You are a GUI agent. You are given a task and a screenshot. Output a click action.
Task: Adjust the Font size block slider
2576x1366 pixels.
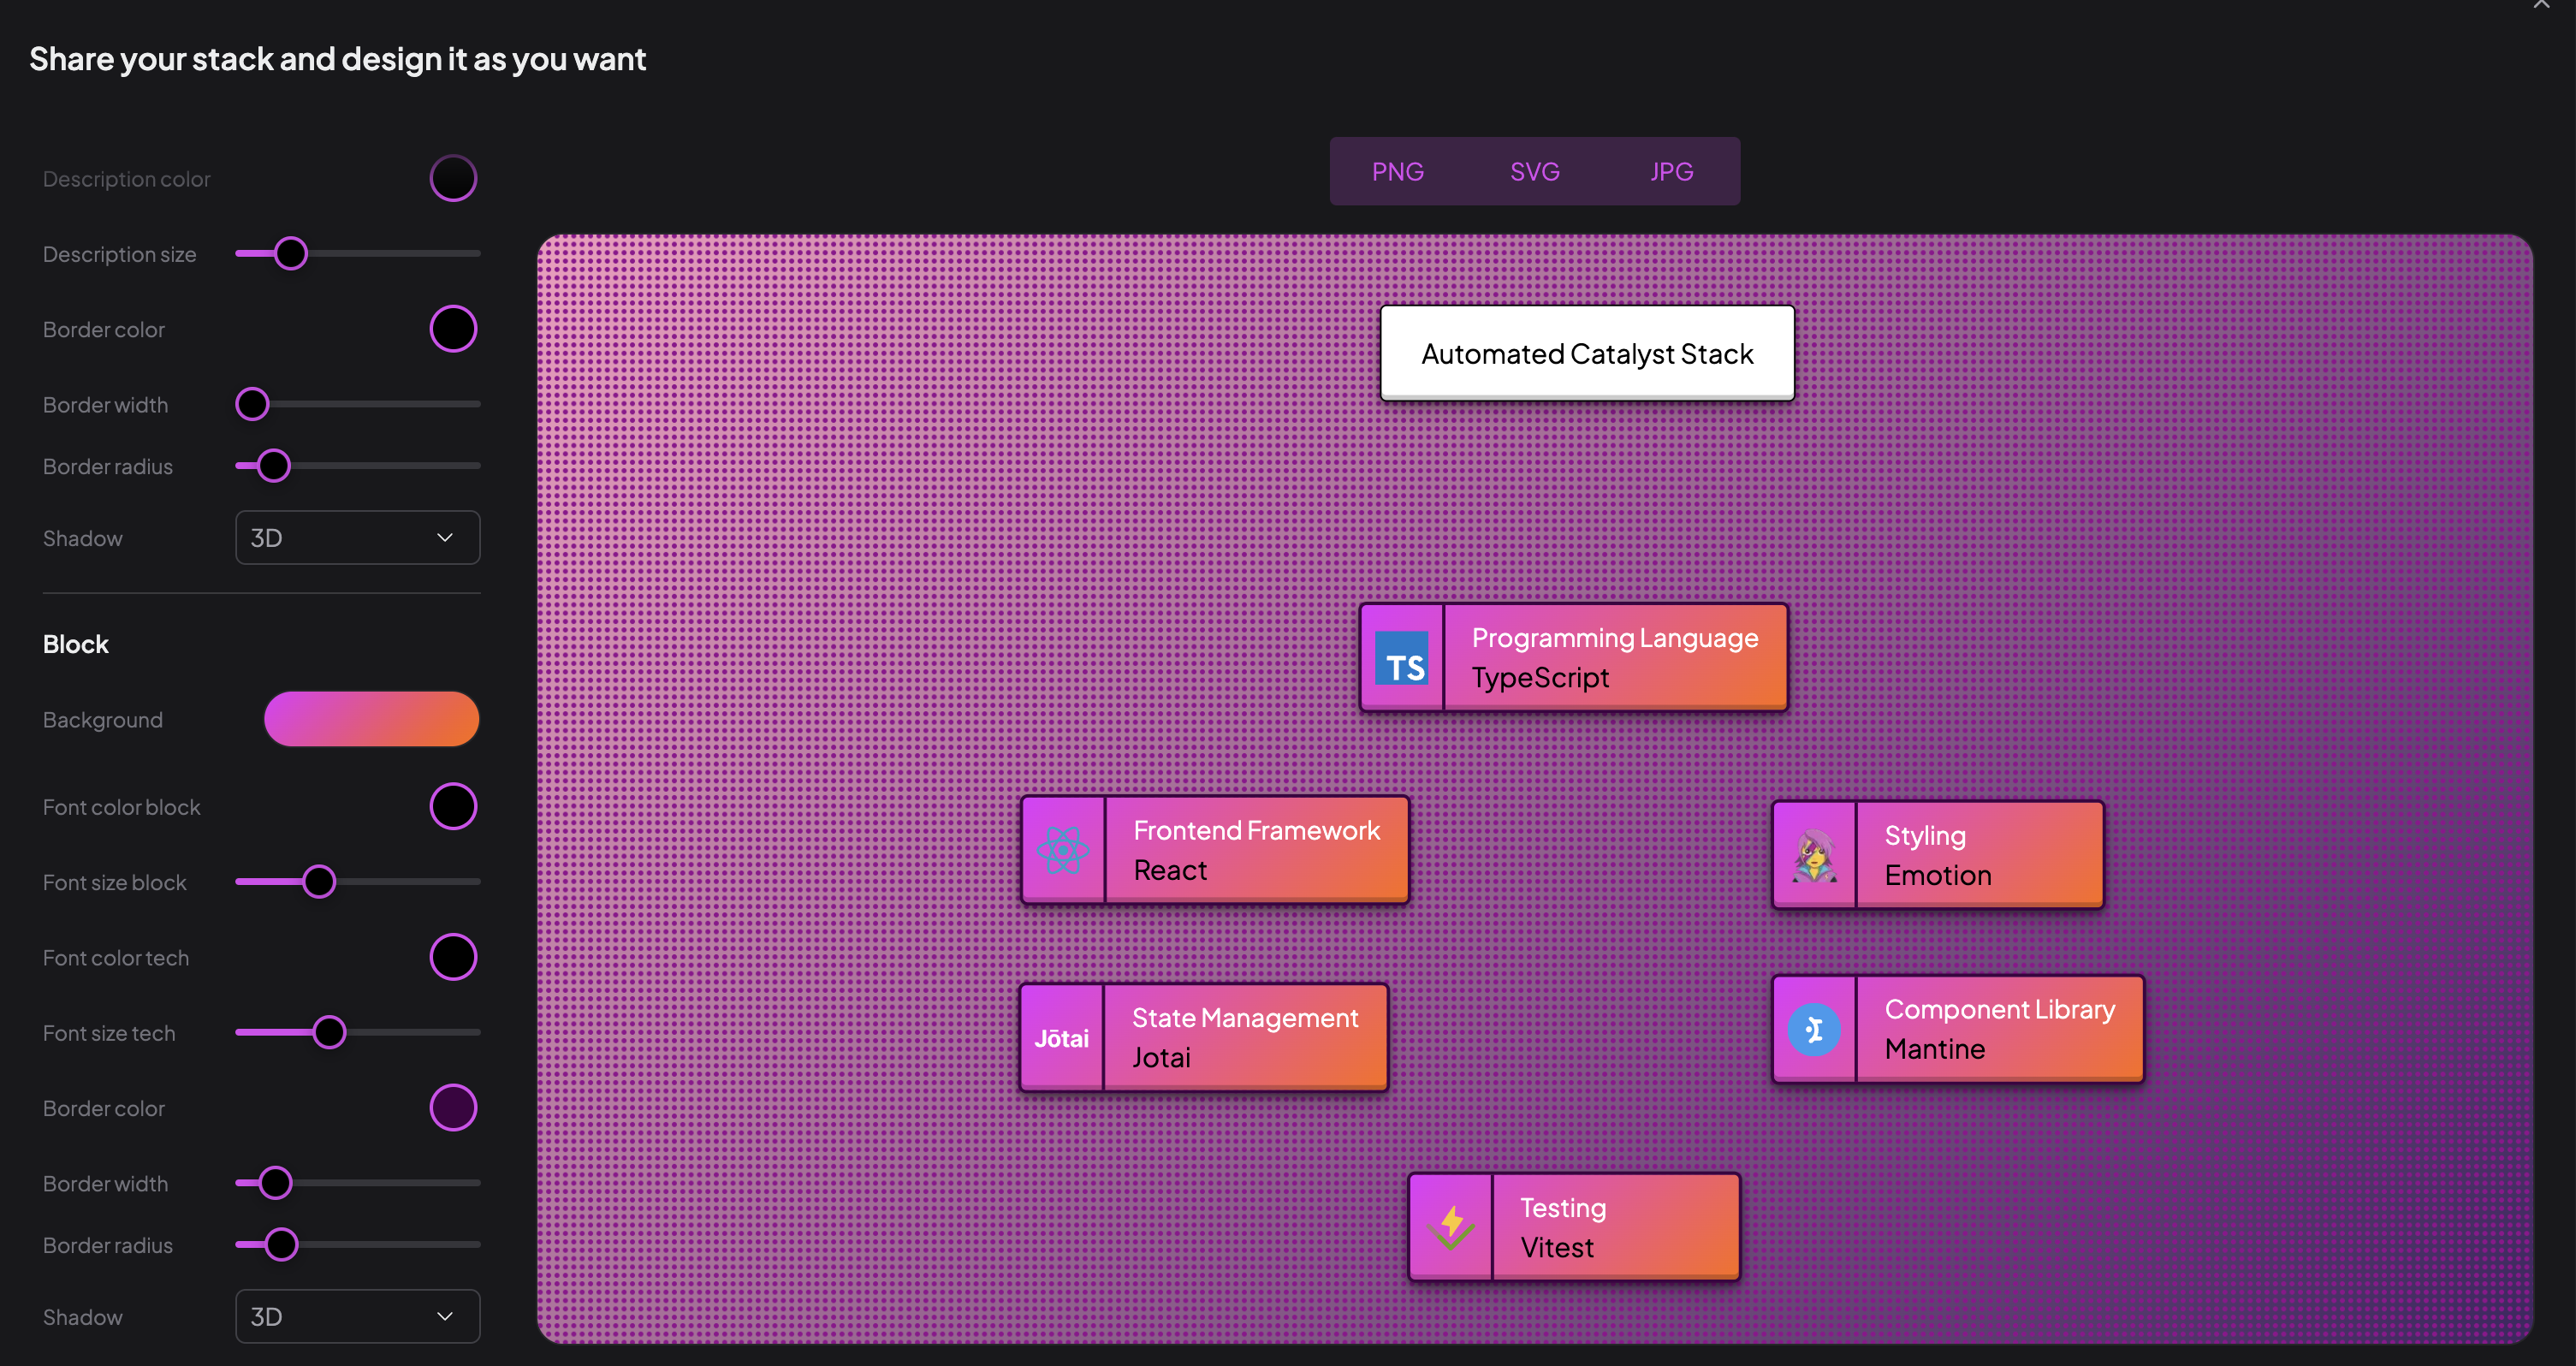[319, 881]
